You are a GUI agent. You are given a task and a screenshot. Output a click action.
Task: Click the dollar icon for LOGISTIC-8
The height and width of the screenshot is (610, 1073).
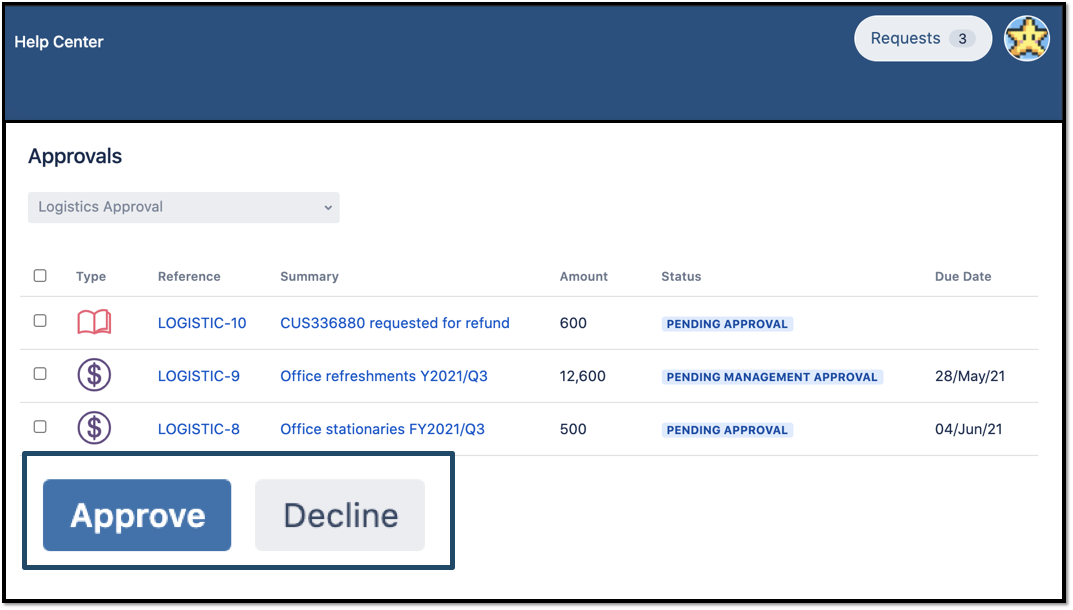94,429
